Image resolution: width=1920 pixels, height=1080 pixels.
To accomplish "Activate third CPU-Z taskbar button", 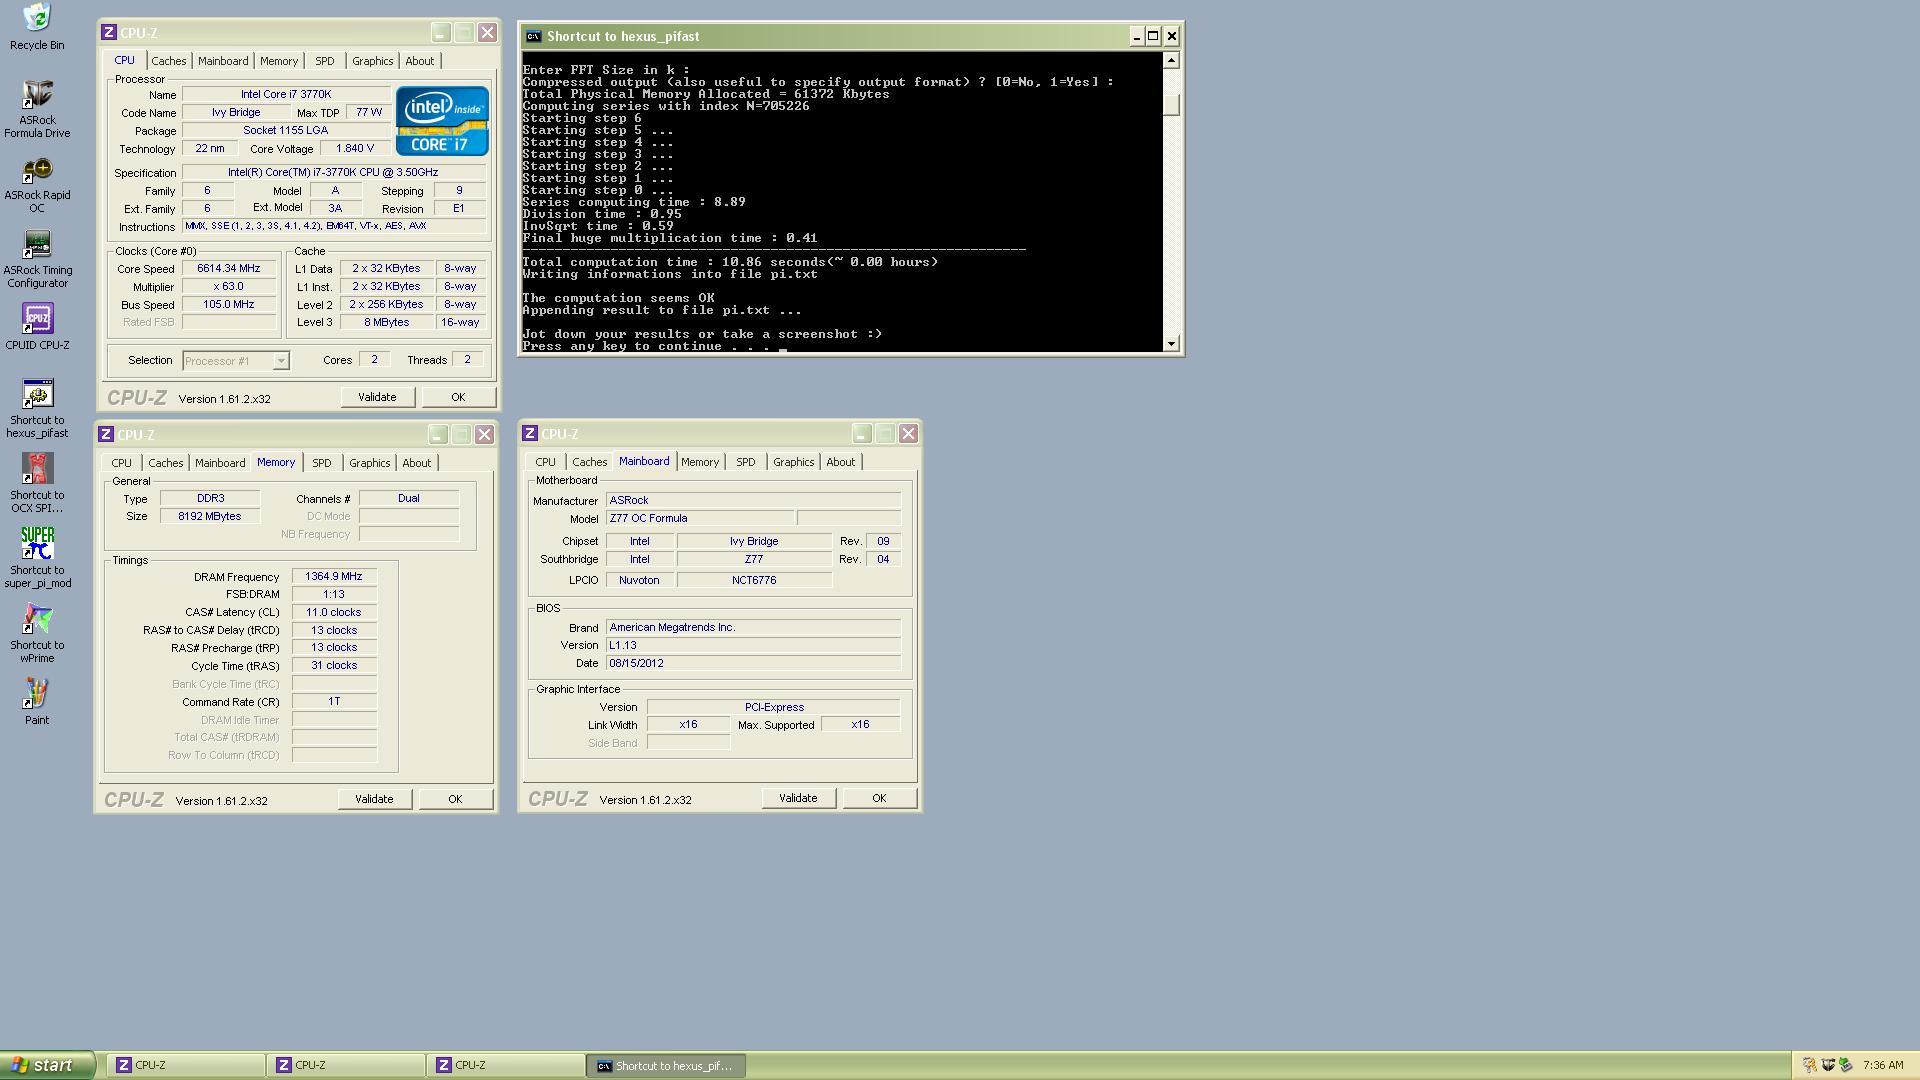I will [506, 1065].
